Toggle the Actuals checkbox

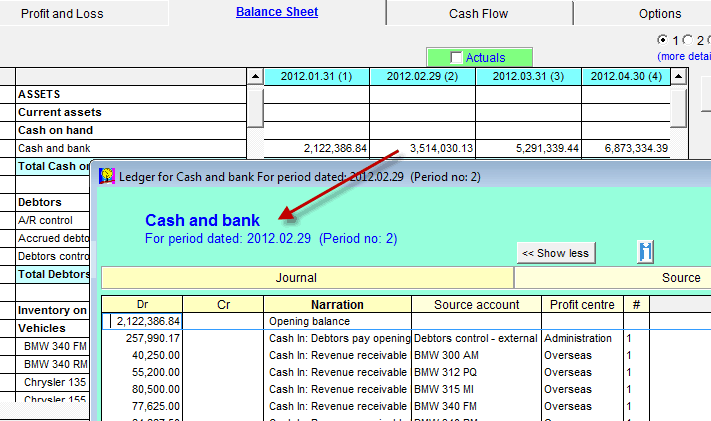458,58
